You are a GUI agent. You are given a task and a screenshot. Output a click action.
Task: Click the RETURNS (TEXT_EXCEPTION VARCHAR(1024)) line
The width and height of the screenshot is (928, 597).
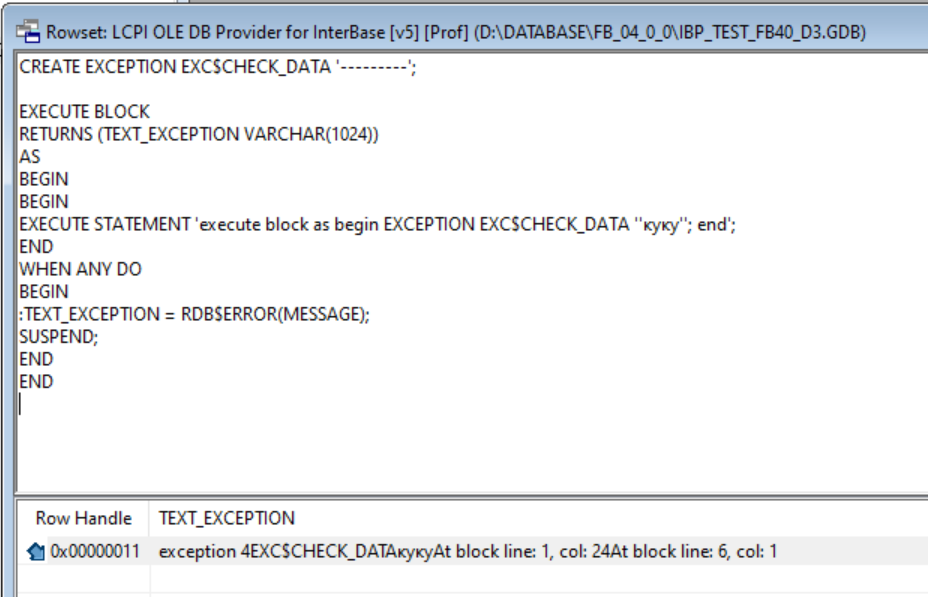click(199, 134)
